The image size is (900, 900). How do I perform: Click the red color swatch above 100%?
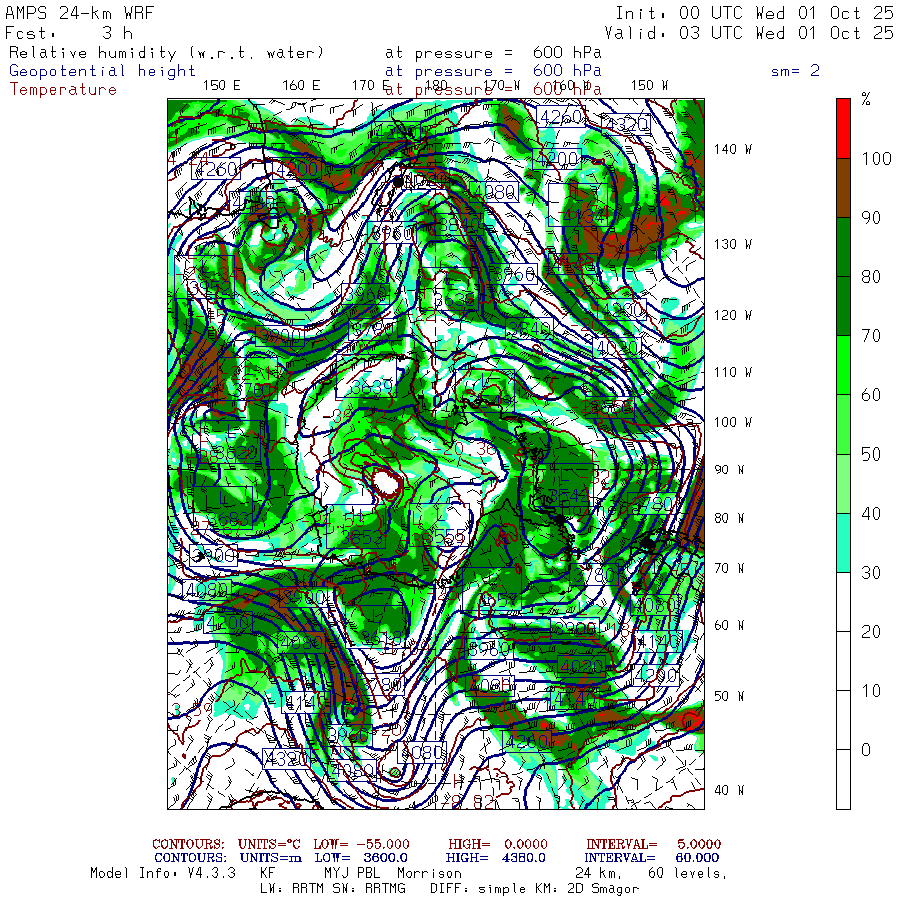click(x=843, y=129)
